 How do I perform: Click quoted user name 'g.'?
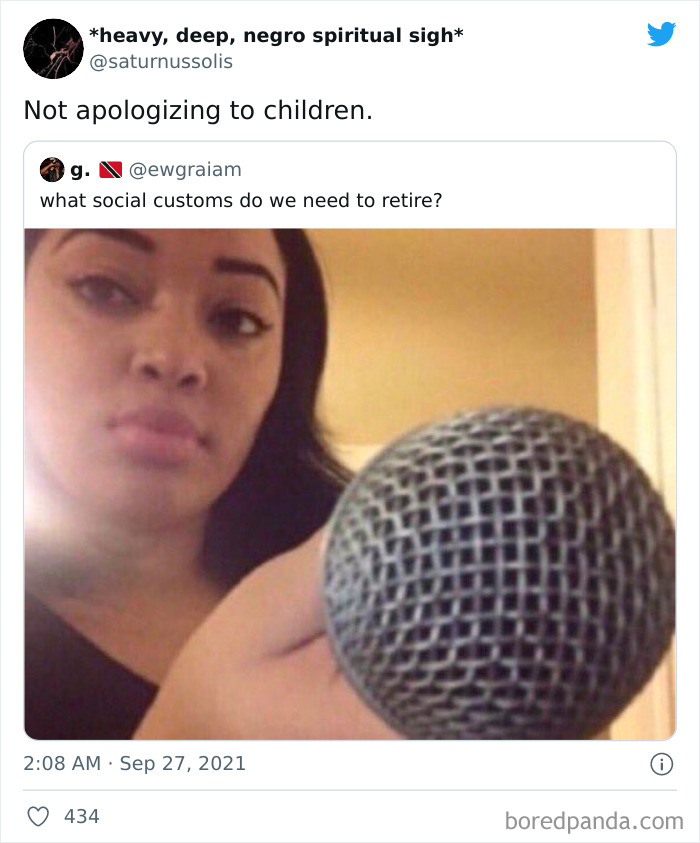(x=80, y=170)
